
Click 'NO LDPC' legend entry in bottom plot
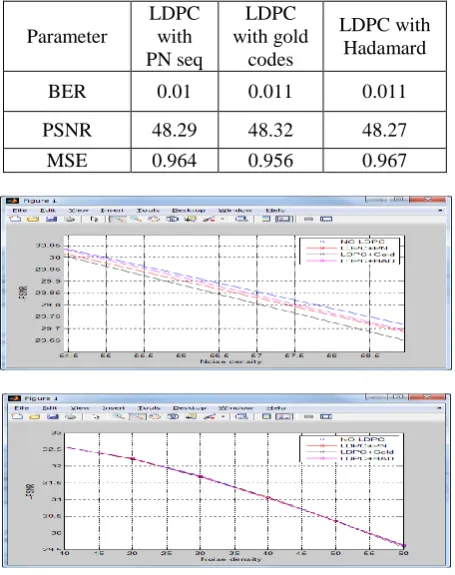point(362,439)
